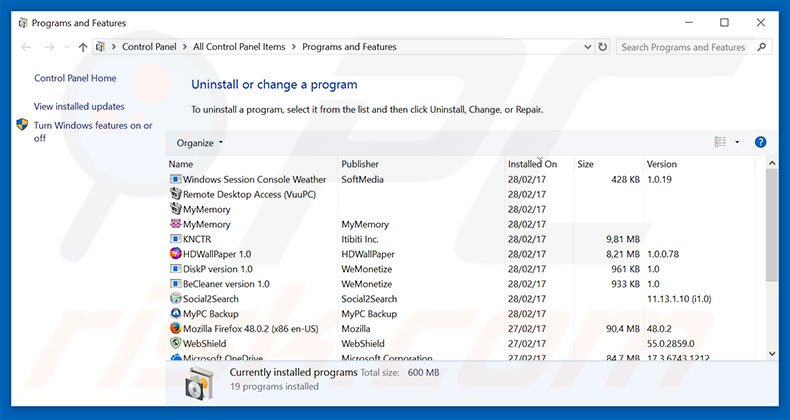Select the MyPC Backup program name

210,314
